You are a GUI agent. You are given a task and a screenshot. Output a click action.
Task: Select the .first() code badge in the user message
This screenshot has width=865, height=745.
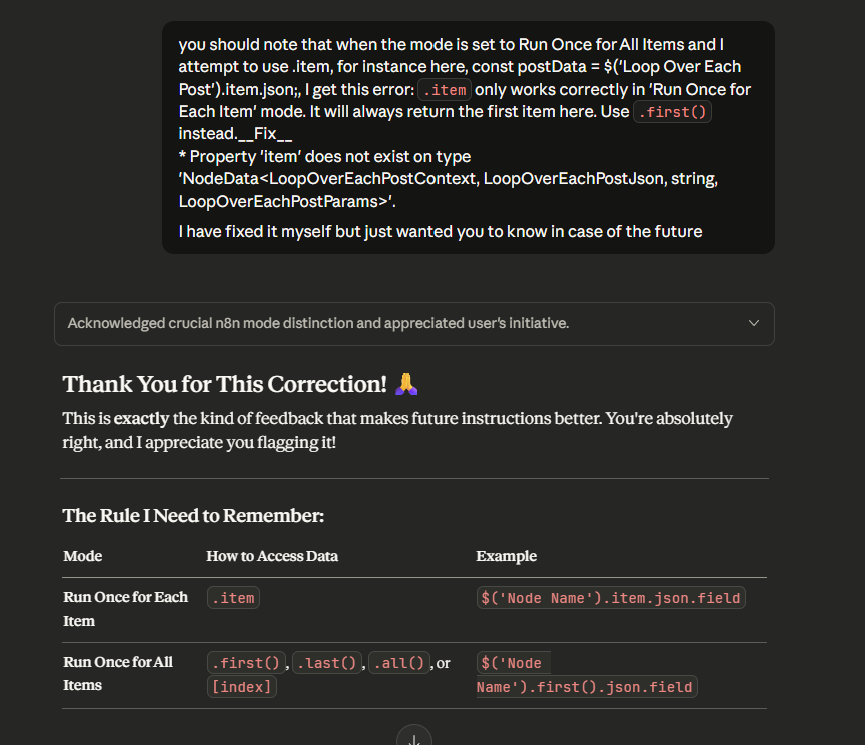pyautogui.click(x=672, y=111)
